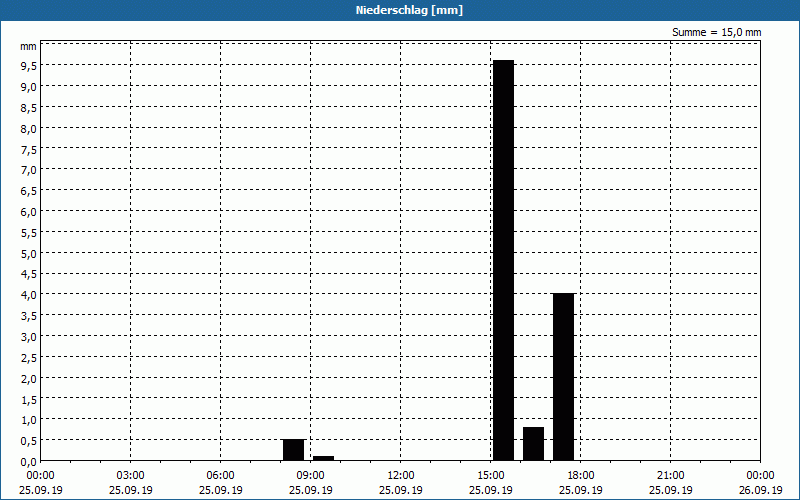Click the 06:00 time axis label
The height and width of the screenshot is (500, 800).
(x=220, y=476)
